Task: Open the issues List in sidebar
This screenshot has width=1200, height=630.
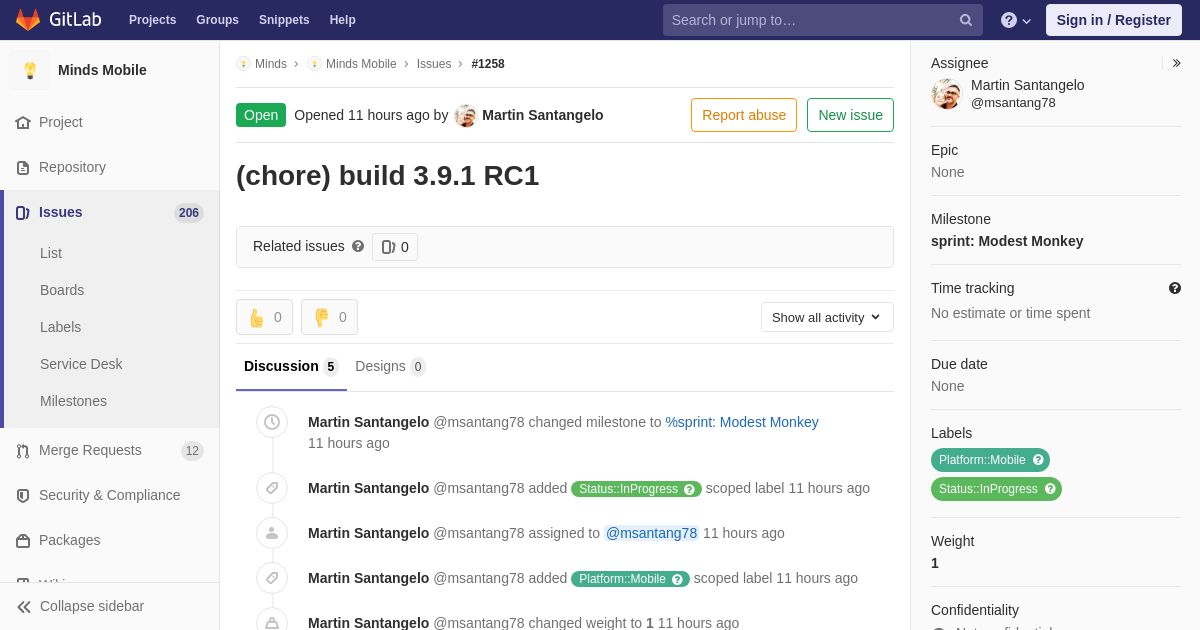Action: coord(51,253)
